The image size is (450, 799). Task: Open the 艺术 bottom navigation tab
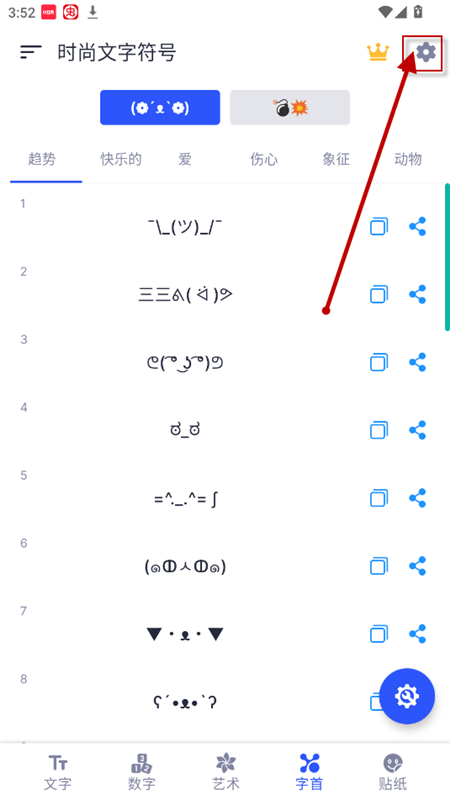coord(226,771)
